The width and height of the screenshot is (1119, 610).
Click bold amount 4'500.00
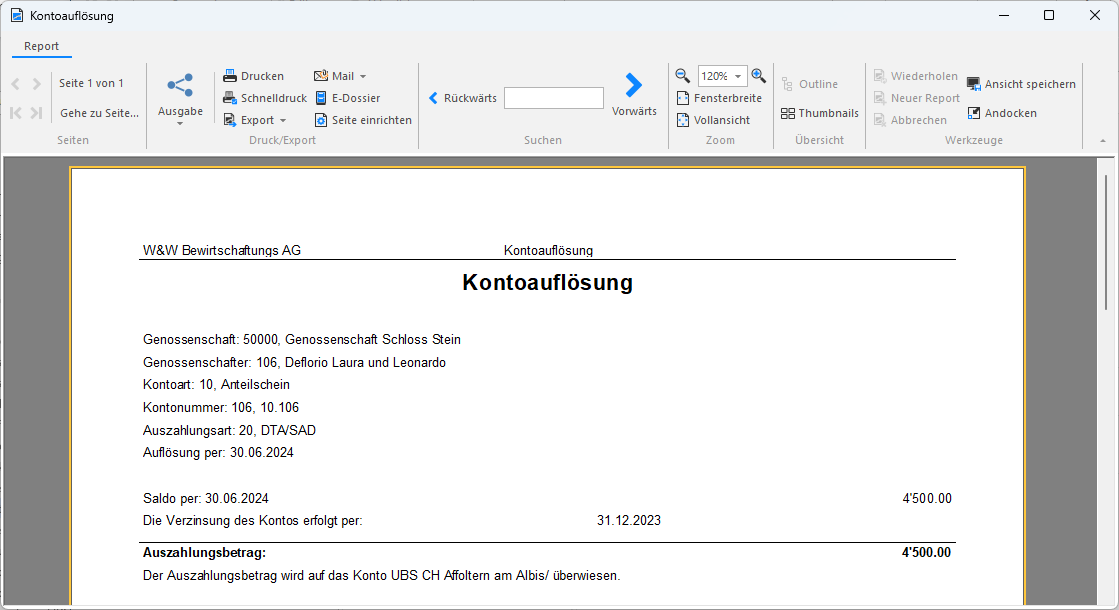point(926,552)
